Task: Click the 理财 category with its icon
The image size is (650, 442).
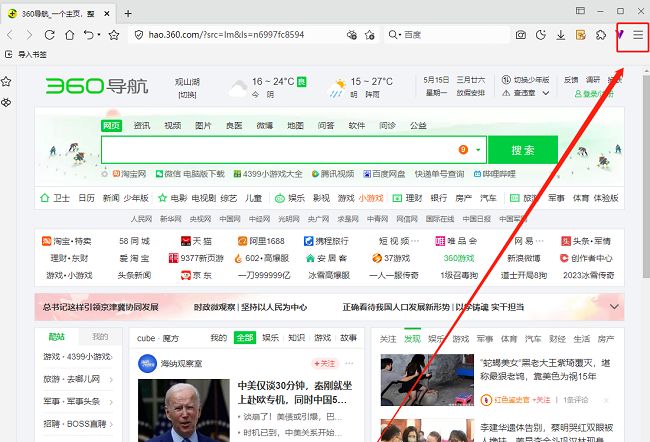Action: click(x=407, y=198)
